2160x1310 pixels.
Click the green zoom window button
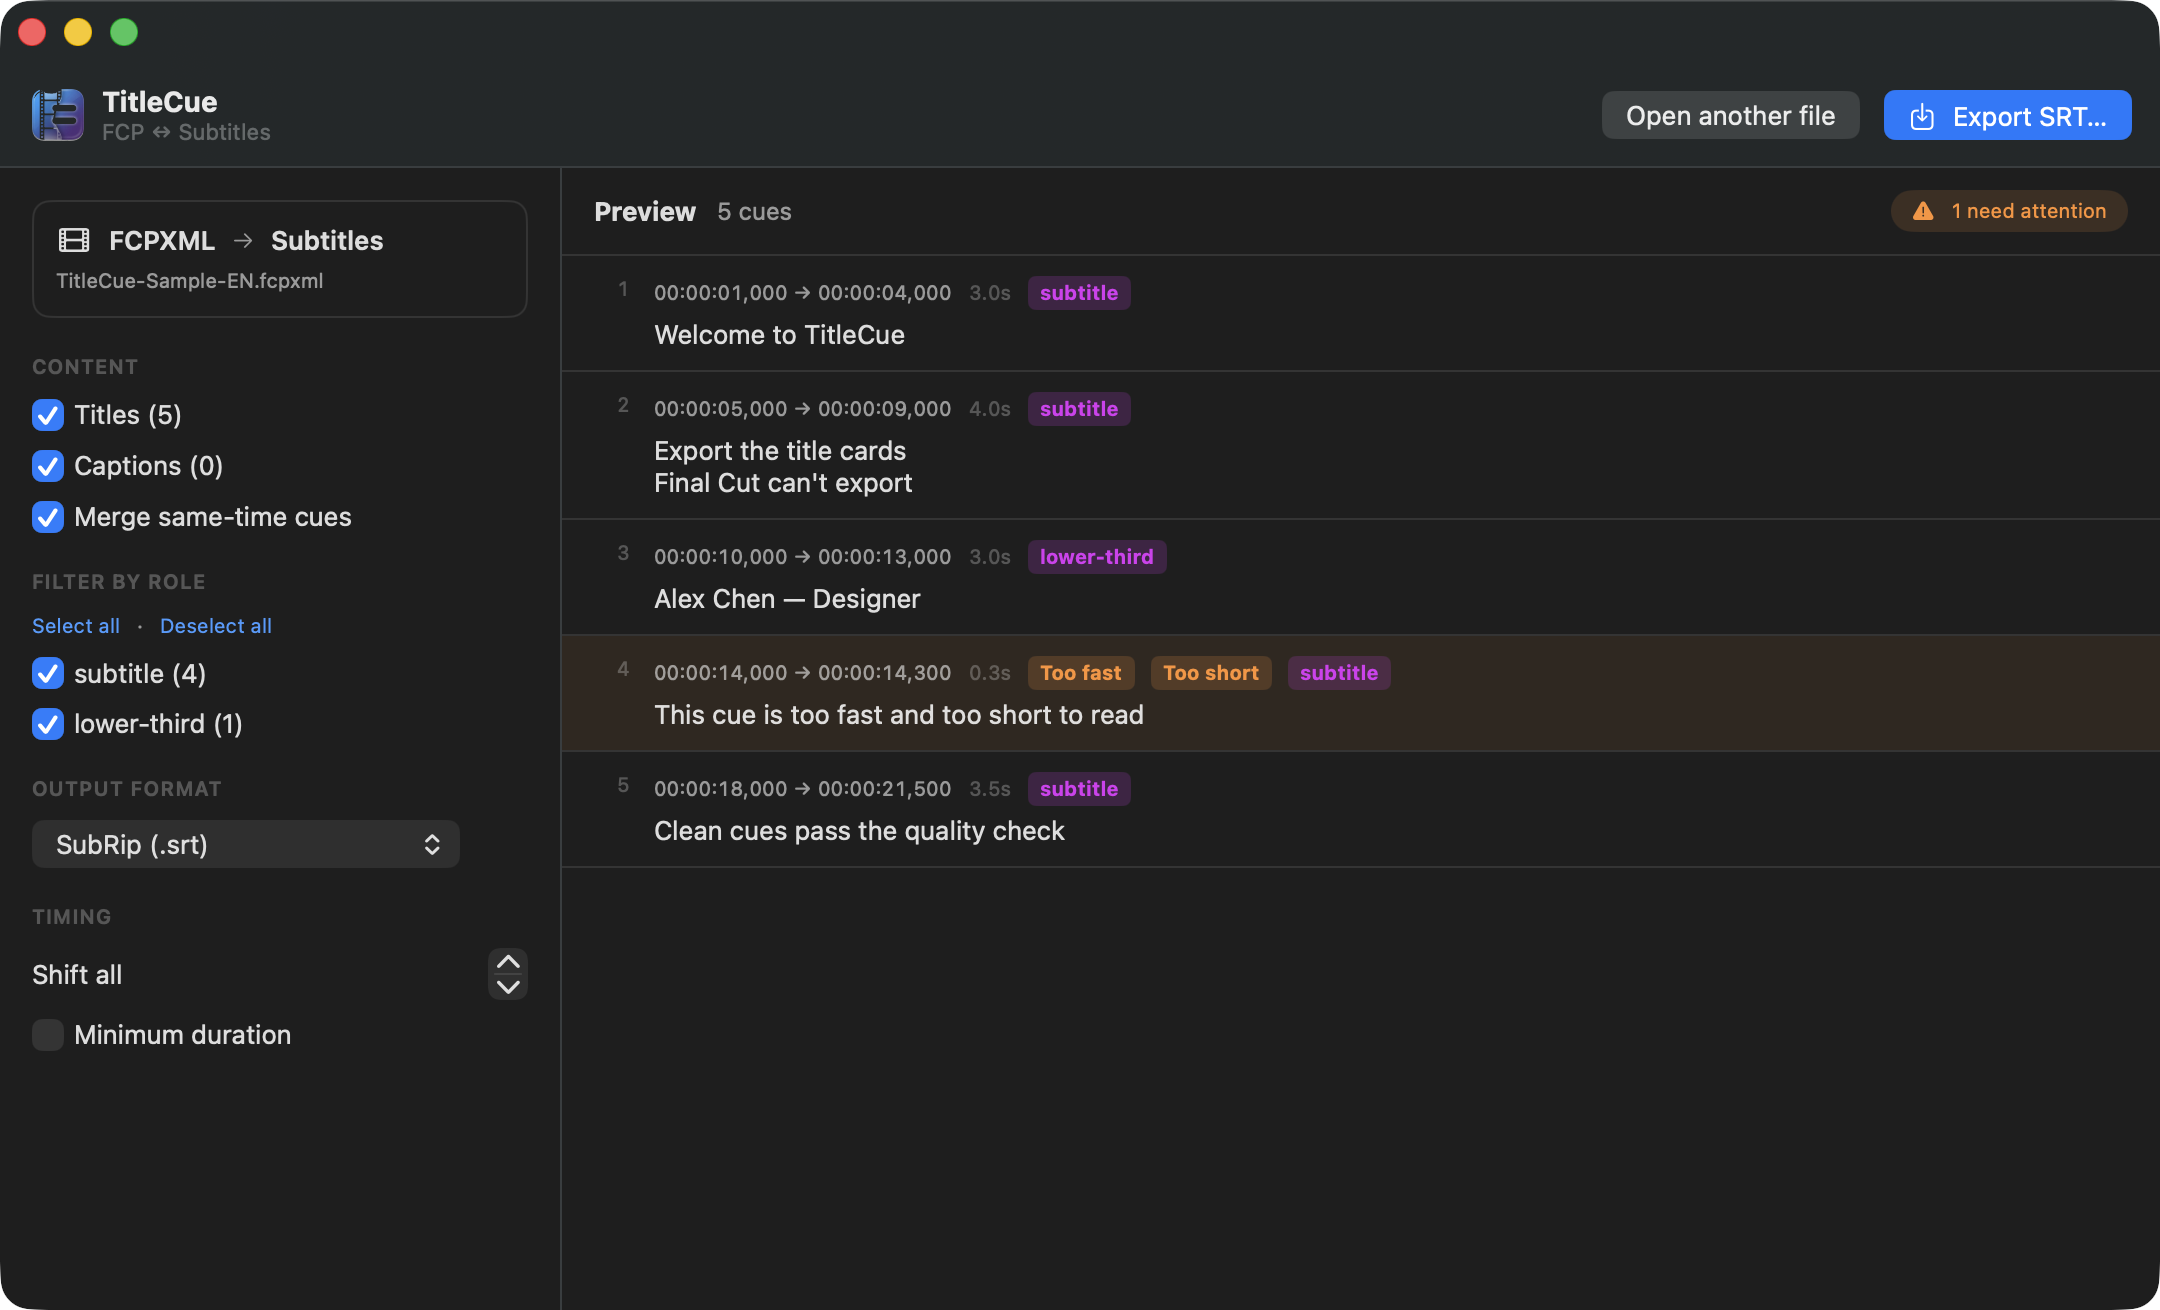coord(124,32)
